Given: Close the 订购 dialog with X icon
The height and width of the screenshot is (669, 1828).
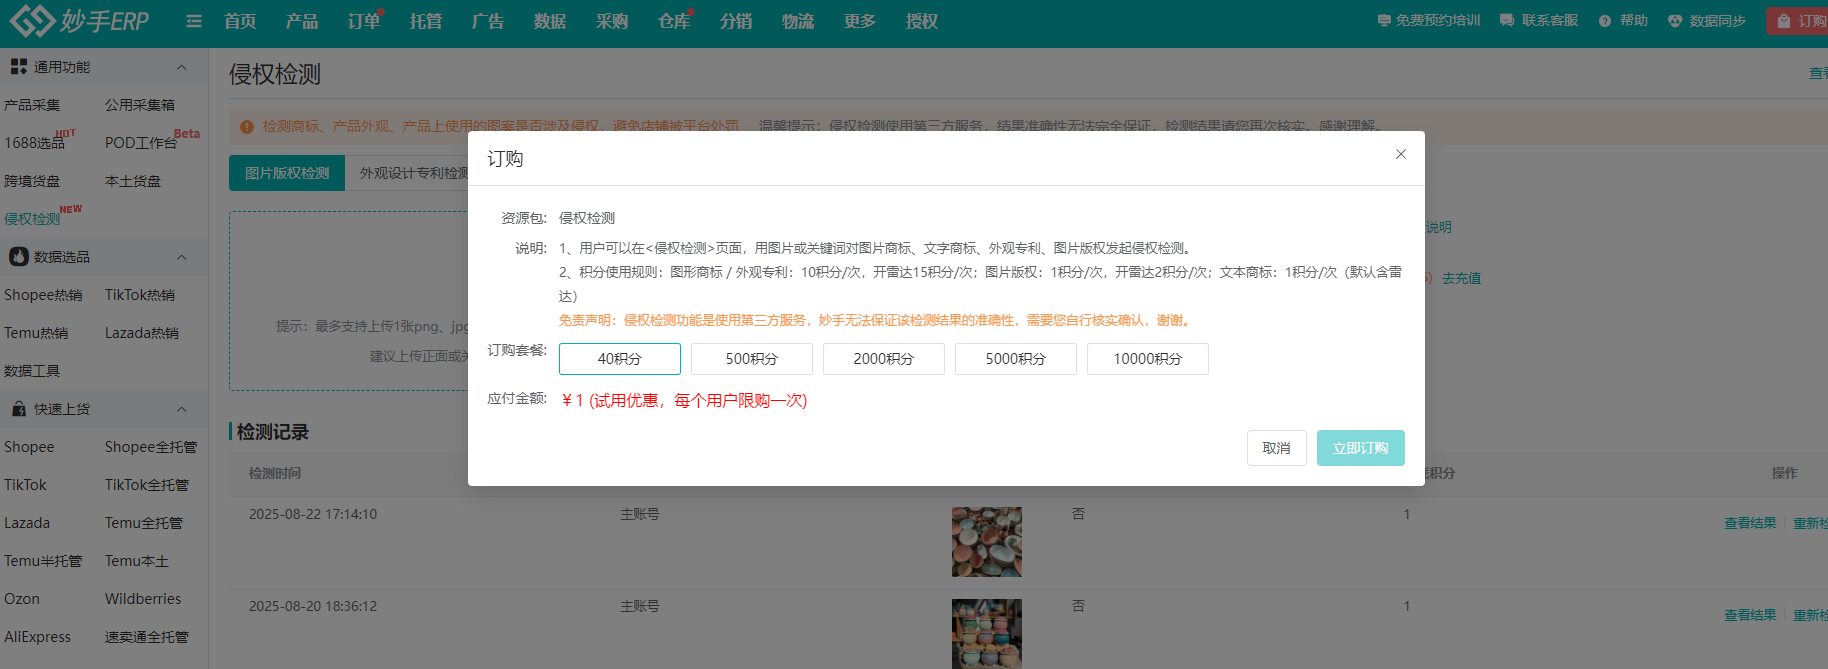Looking at the screenshot, I should [x=1400, y=154].
